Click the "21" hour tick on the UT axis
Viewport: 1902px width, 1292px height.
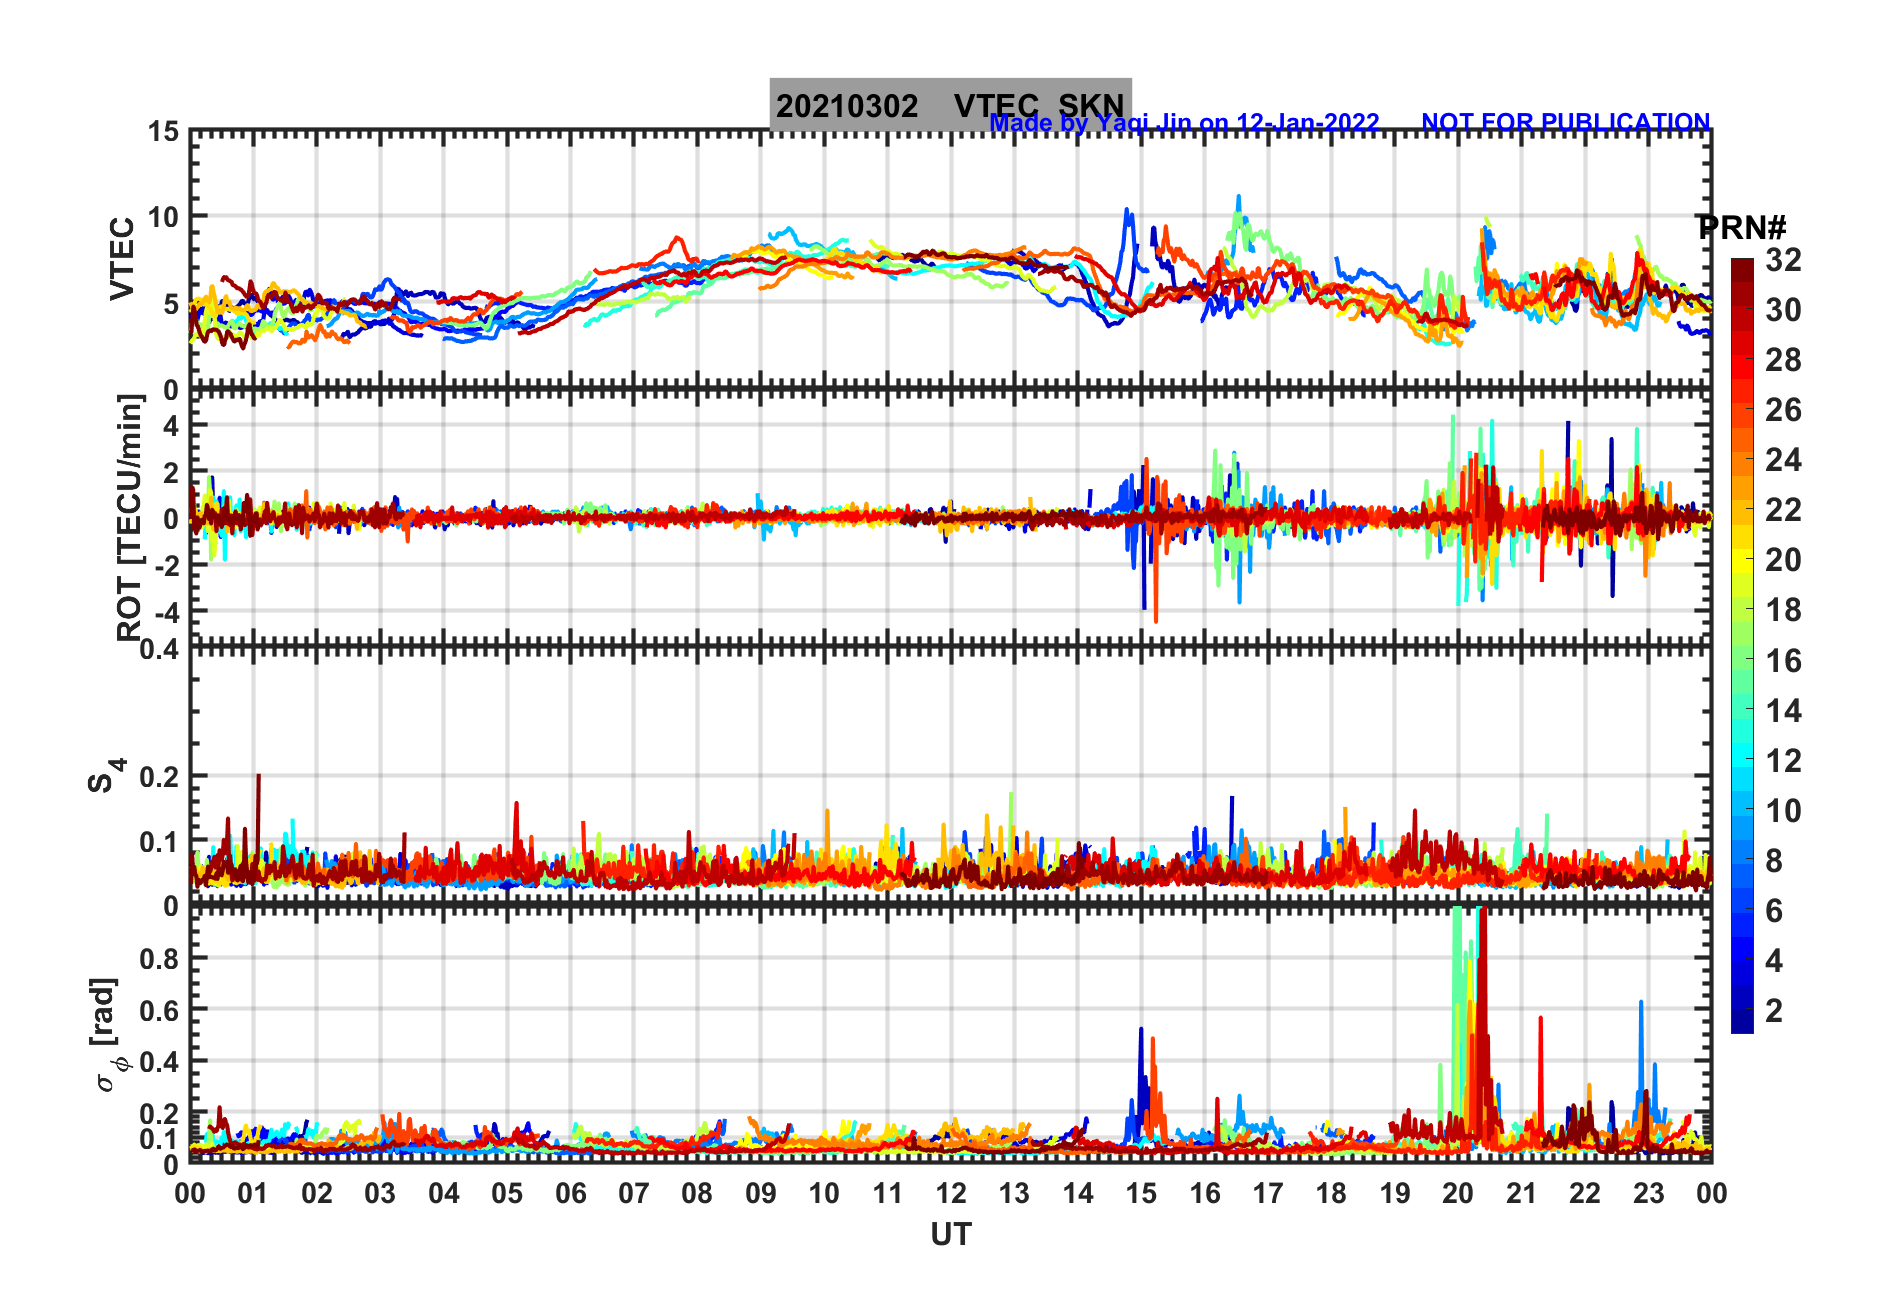[1522, 1193]
